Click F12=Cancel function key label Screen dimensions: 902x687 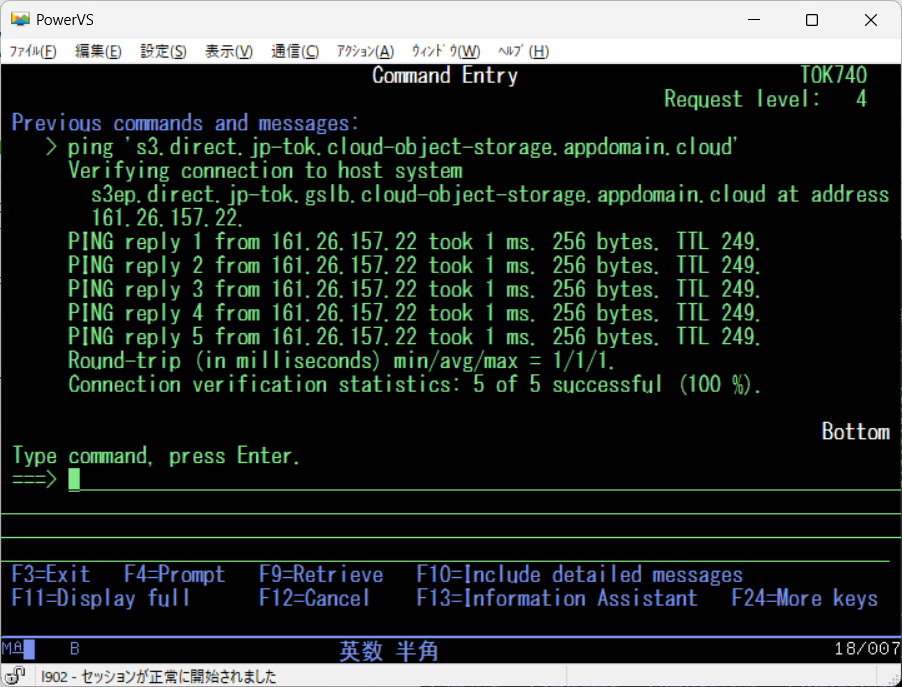point(314,598)
